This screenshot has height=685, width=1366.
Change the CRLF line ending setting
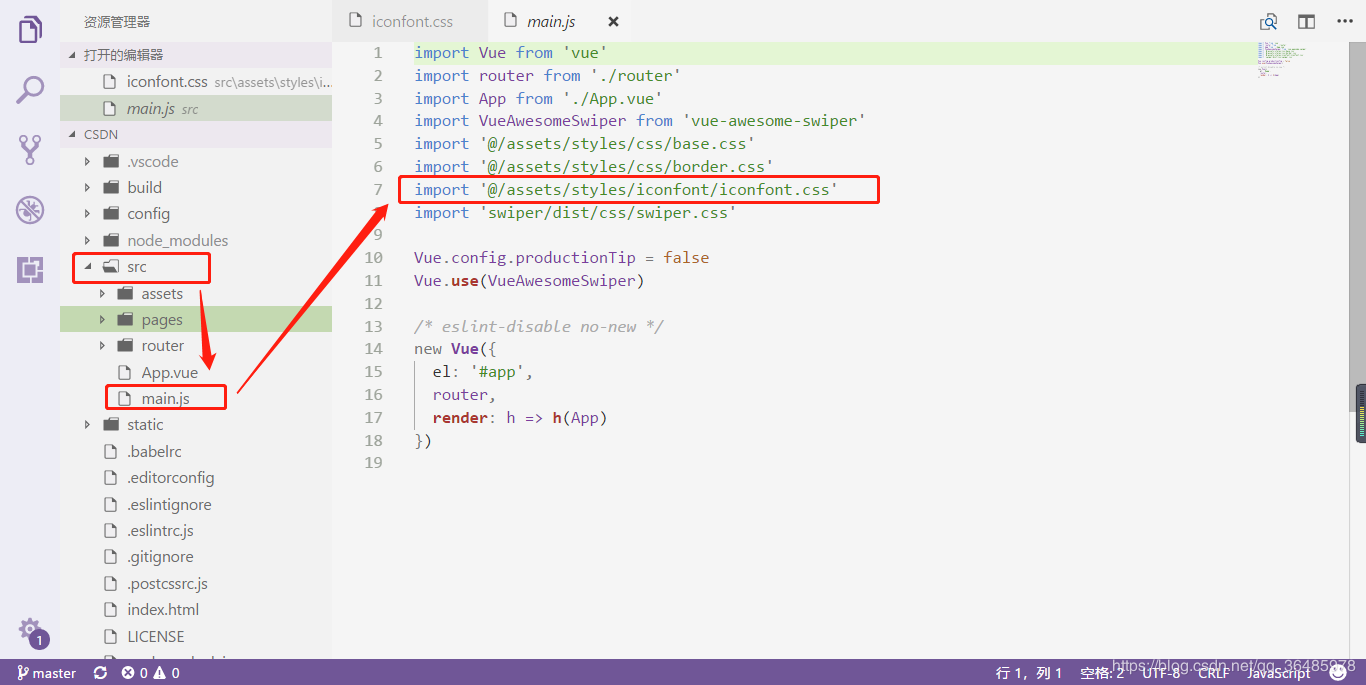coord(1214,673)
